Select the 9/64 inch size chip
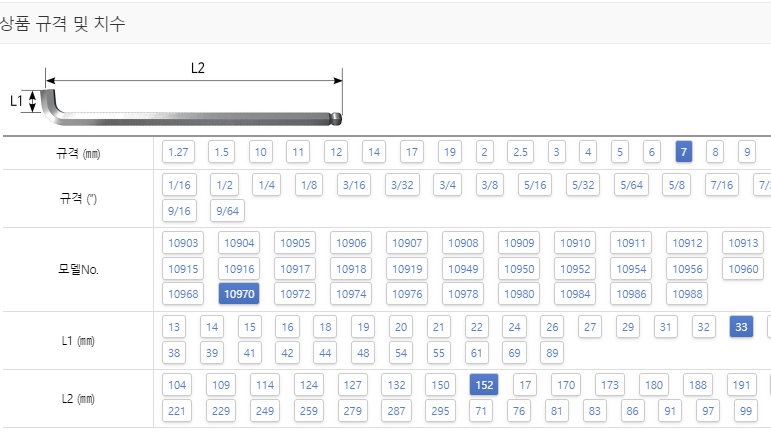The width and height of the screenshot is (771, 436). (227, 211)
